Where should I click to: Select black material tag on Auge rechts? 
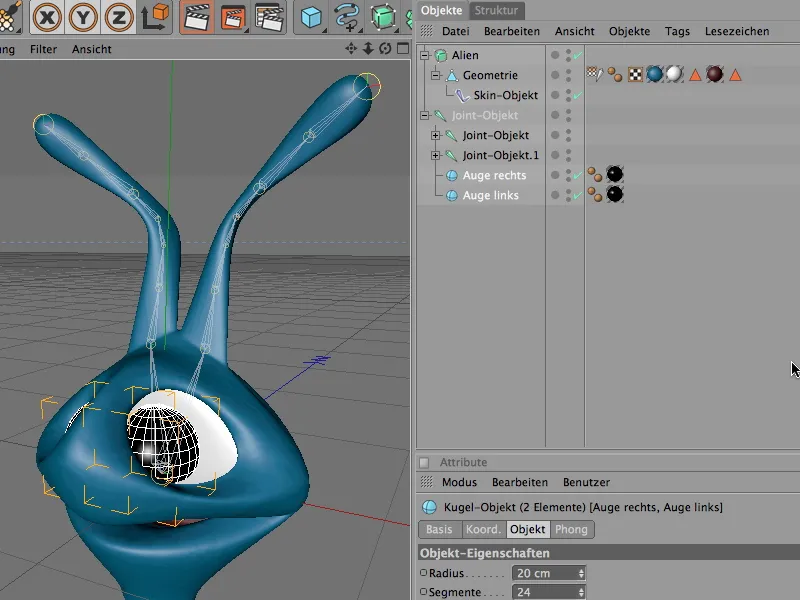pyautogui.click(x=615, y=174)
